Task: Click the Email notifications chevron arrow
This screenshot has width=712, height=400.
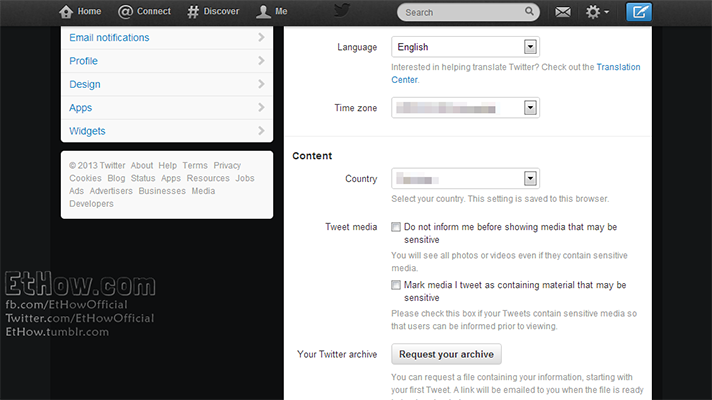Action: 261,37
